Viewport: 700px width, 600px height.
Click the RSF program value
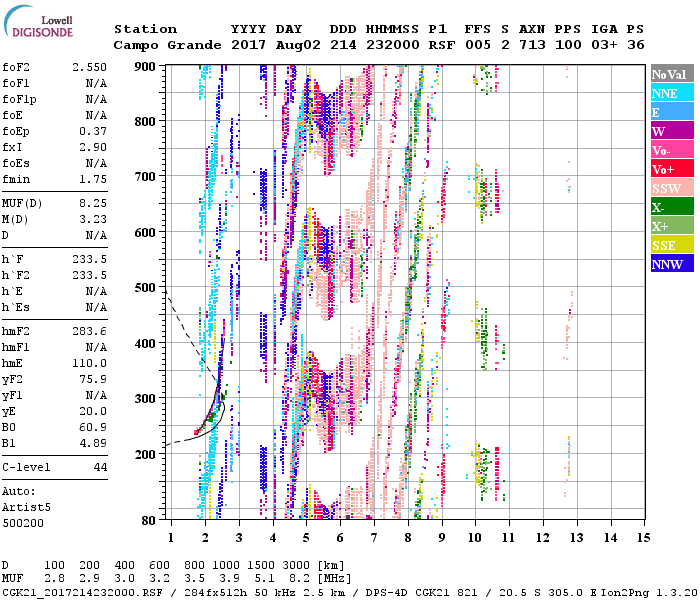pos(442,45)
